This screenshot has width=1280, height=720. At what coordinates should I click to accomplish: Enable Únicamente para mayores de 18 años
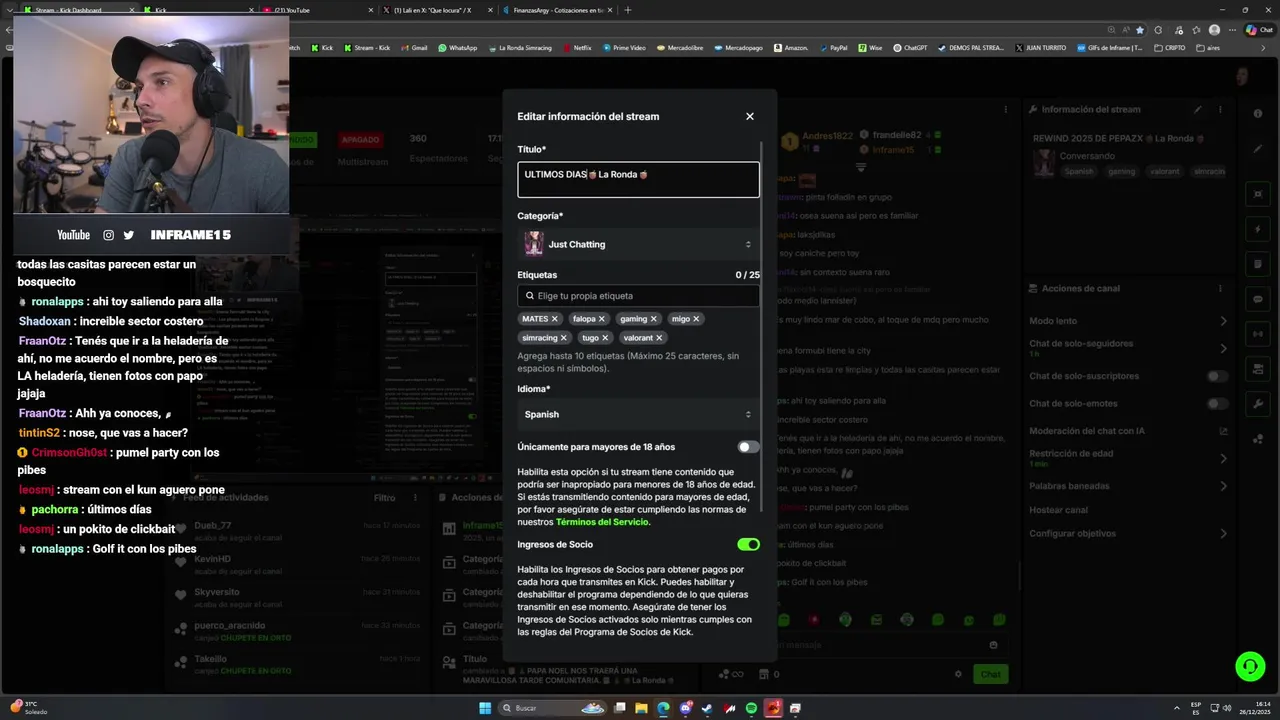(x=748, y=447)
